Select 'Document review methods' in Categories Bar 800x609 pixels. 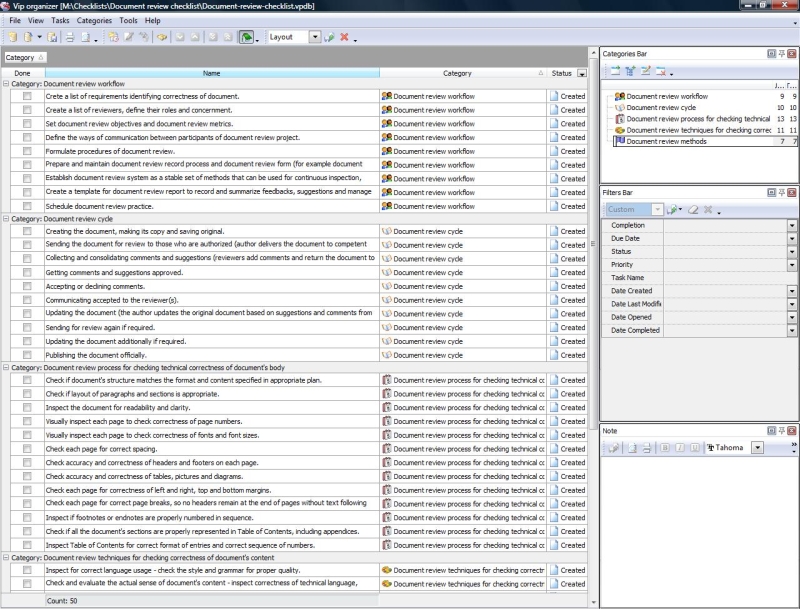(x=666, y=142)
